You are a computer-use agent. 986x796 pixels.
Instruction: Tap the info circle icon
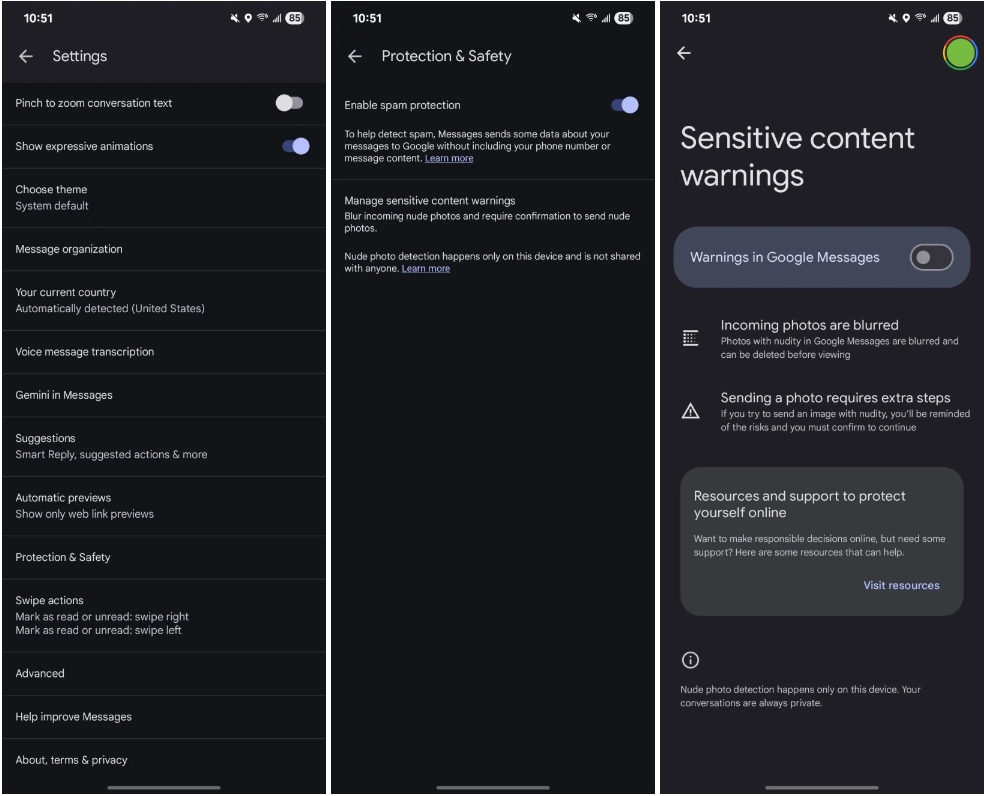[690, 660]
